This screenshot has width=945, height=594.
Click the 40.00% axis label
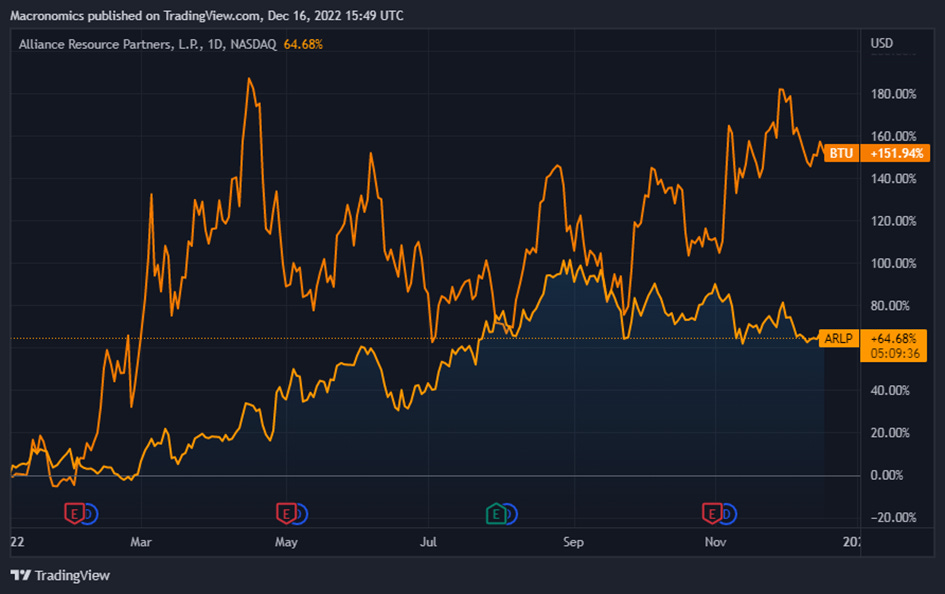890,390
